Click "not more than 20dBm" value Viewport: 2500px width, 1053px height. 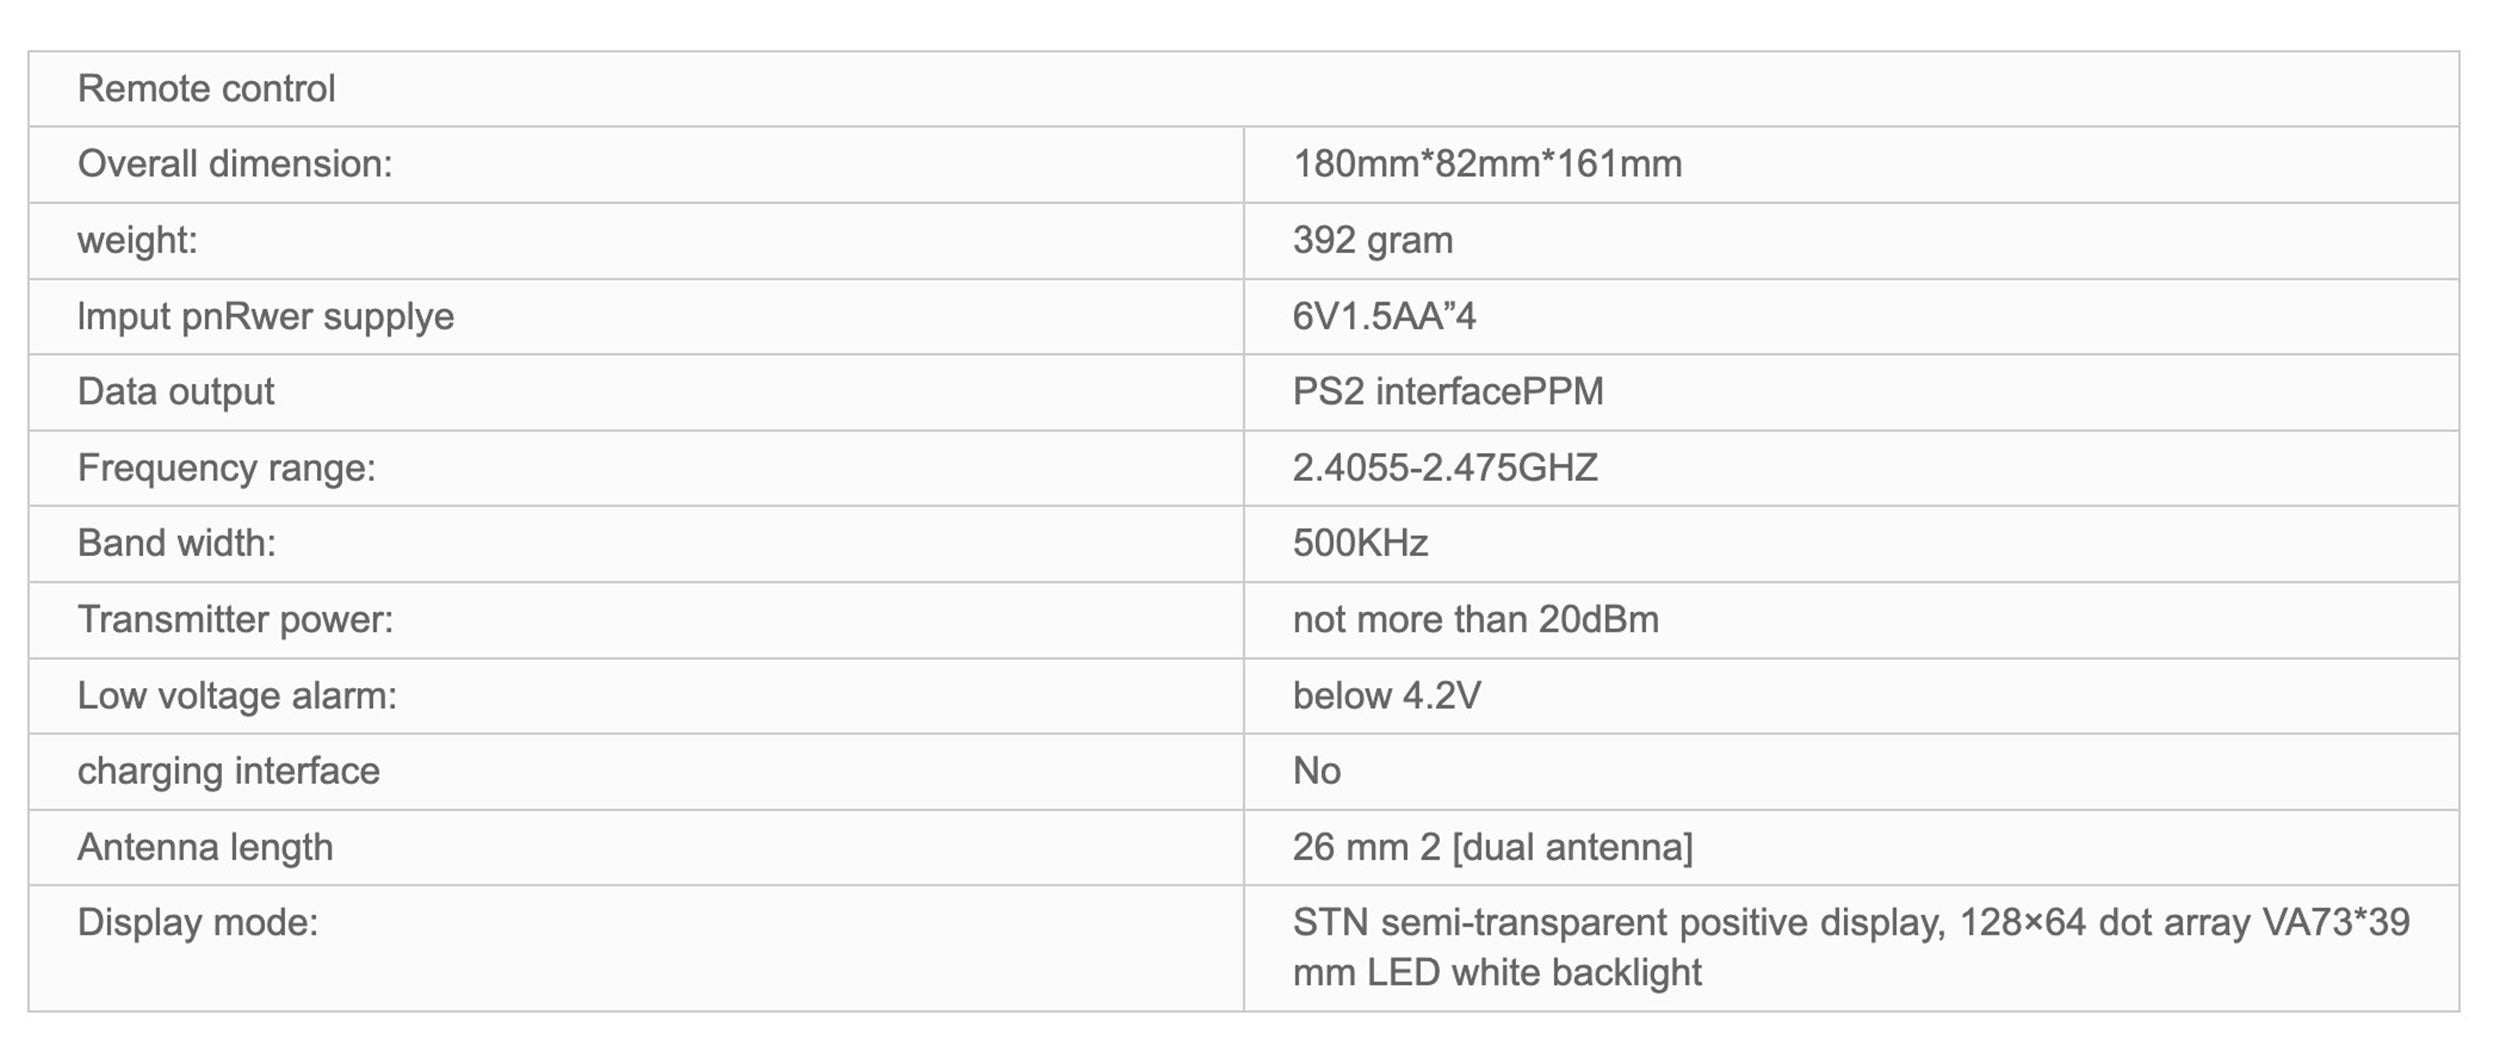[1475, 620]
